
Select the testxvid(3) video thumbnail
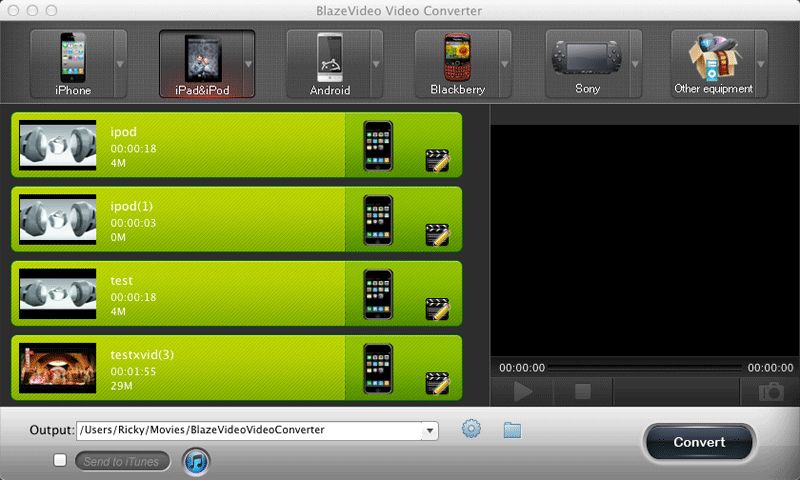(x=58, y=368)
